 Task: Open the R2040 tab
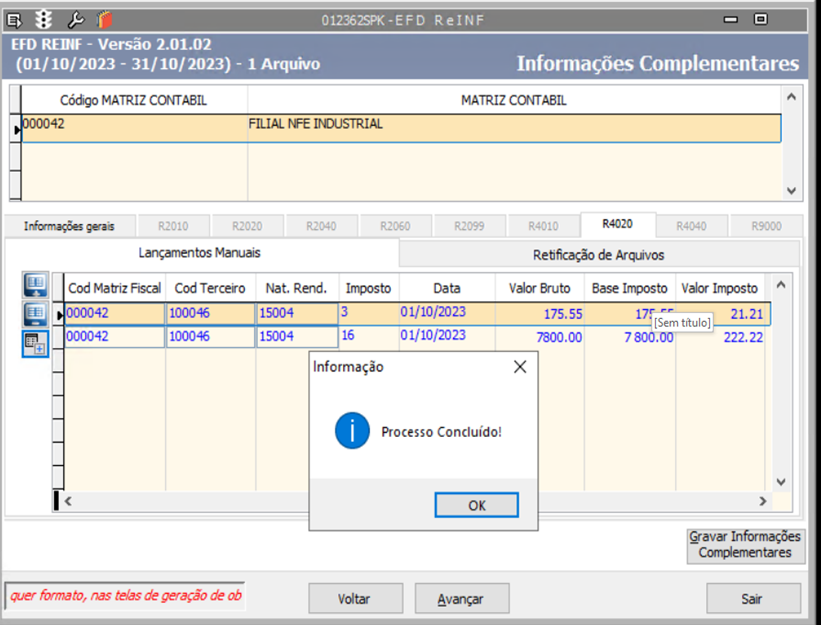[321, 226]
